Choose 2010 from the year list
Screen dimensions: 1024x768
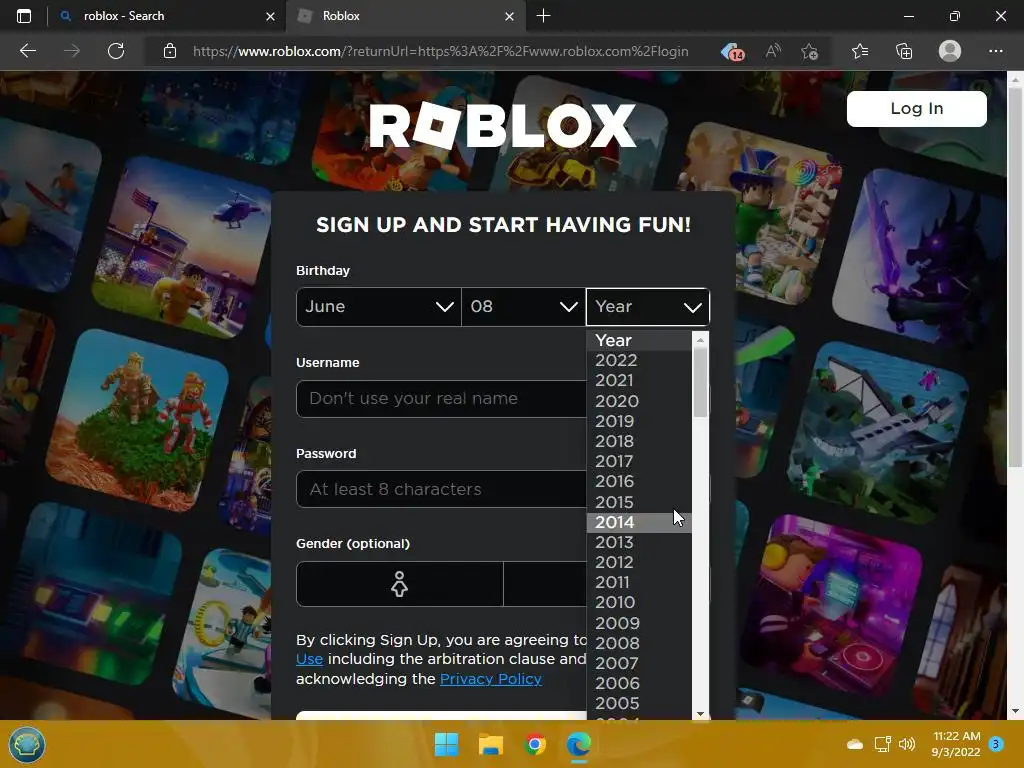tap(639, 602)
